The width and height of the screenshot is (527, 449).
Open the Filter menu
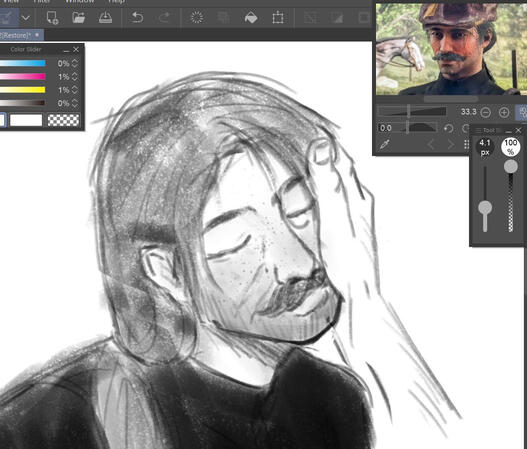(42, 1)
